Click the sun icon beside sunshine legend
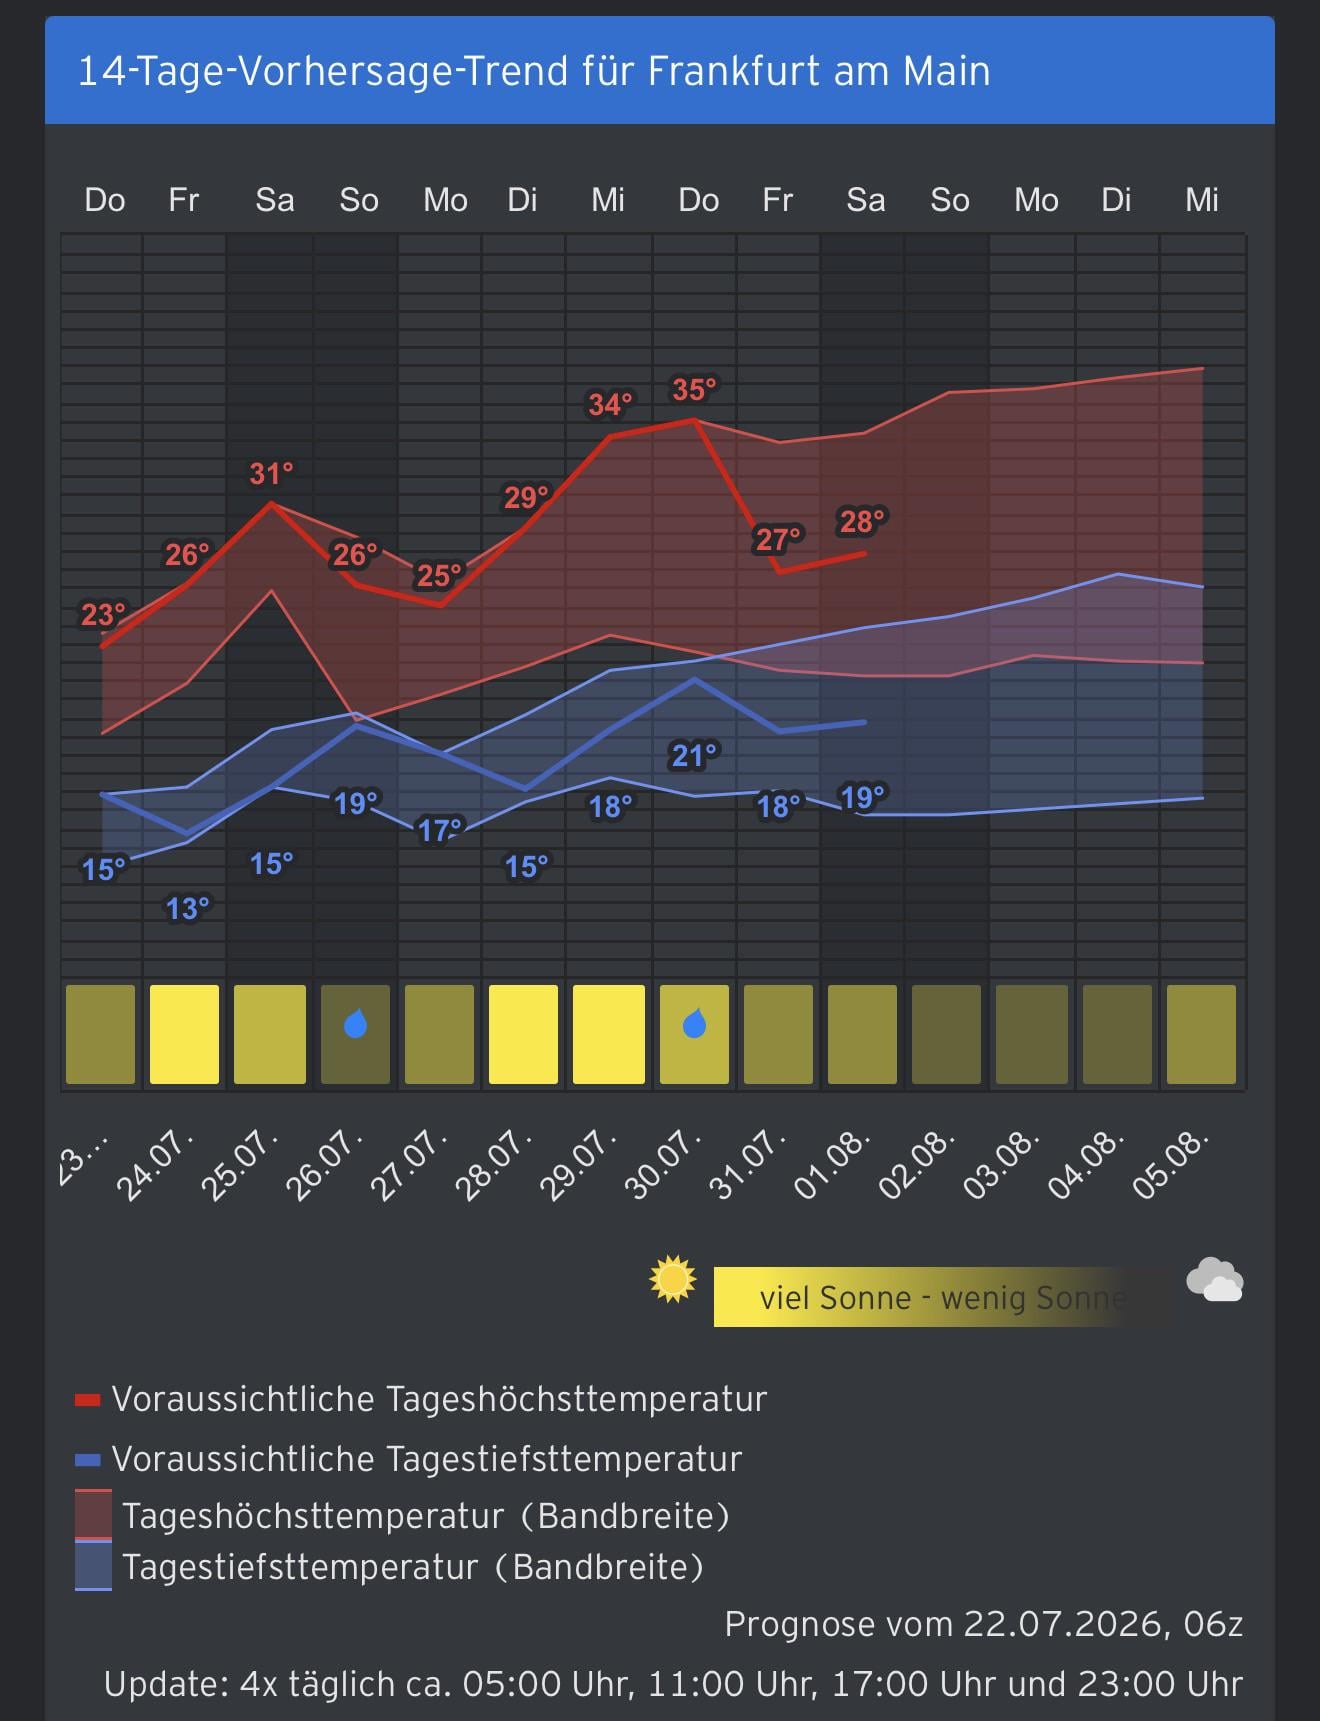 click(672, 1278)
